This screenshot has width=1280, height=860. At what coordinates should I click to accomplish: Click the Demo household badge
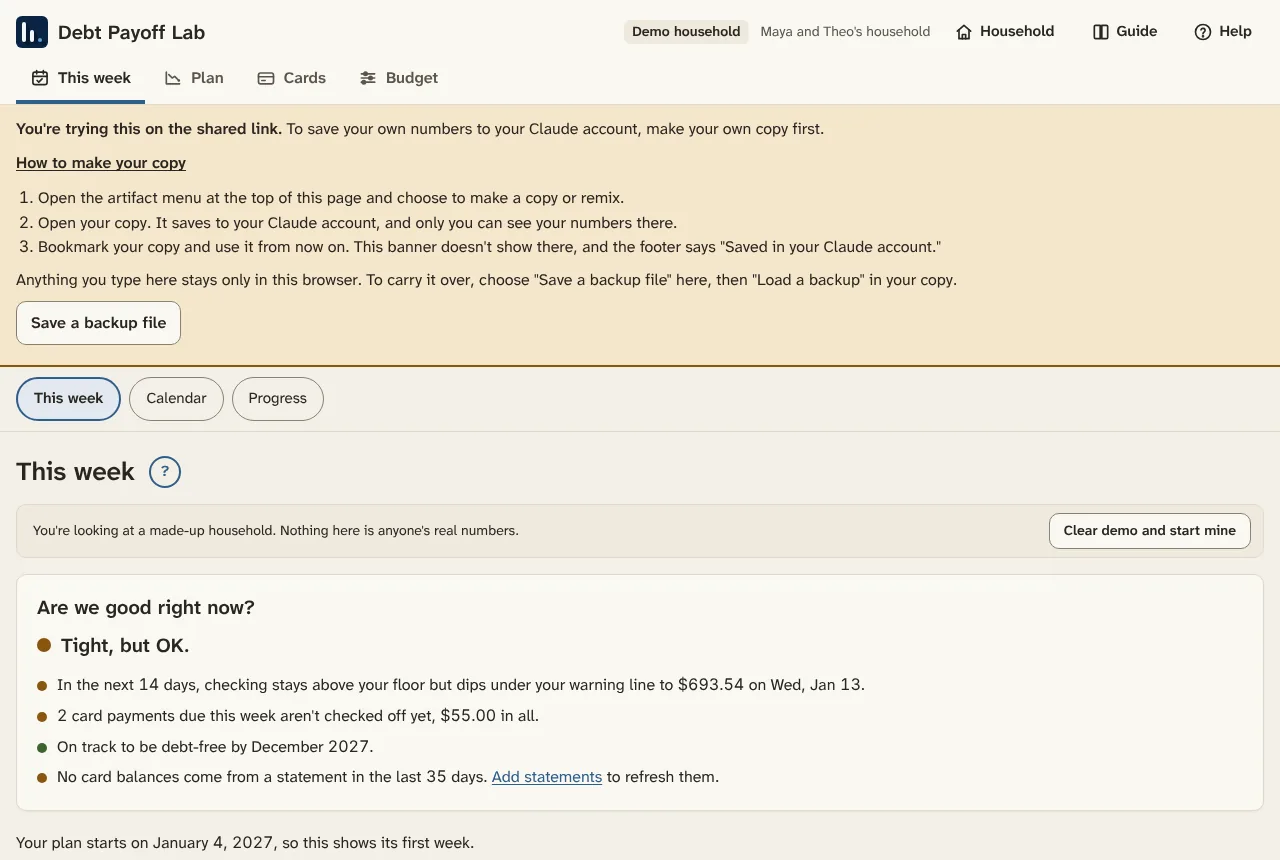click(x=686, y=32)
